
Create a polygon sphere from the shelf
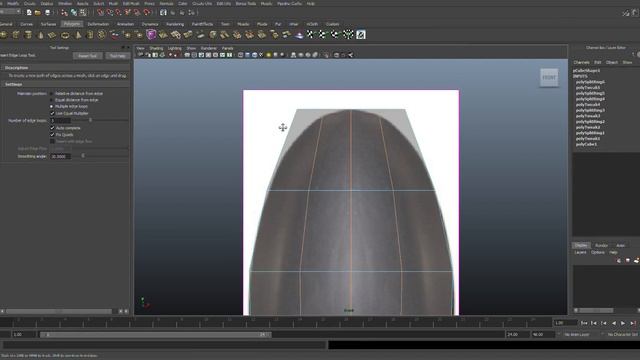(x=4, y=35)
